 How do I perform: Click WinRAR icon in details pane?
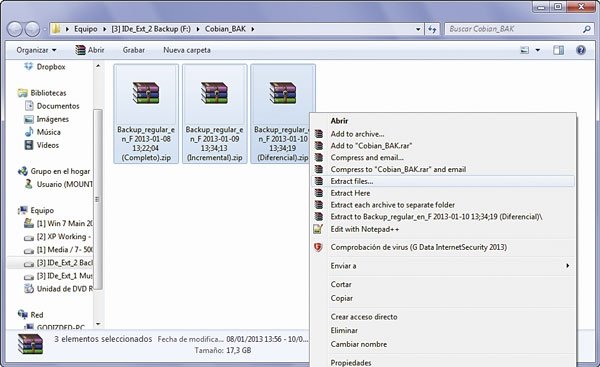(x=30, y=344)
